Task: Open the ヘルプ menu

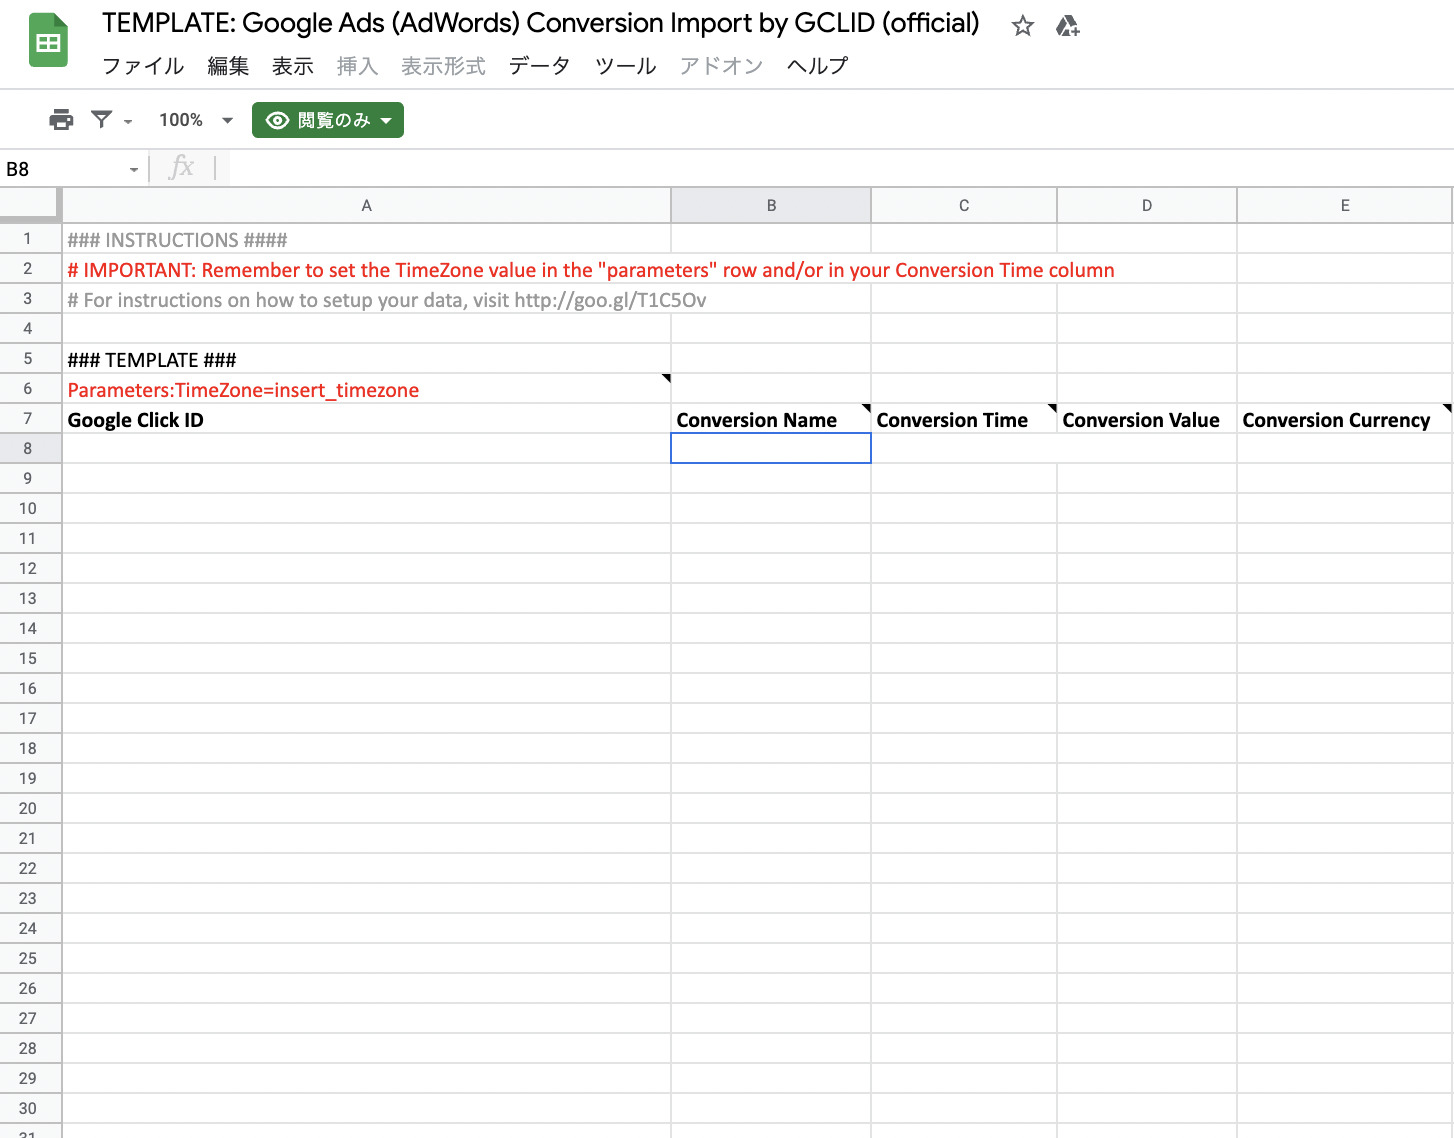Action: pos(817,66)
